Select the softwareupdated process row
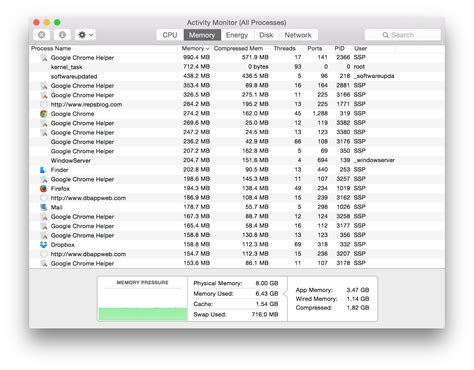The height and width of the screenshot is (370, 474). pyautogui.click(x=237, y=76)
